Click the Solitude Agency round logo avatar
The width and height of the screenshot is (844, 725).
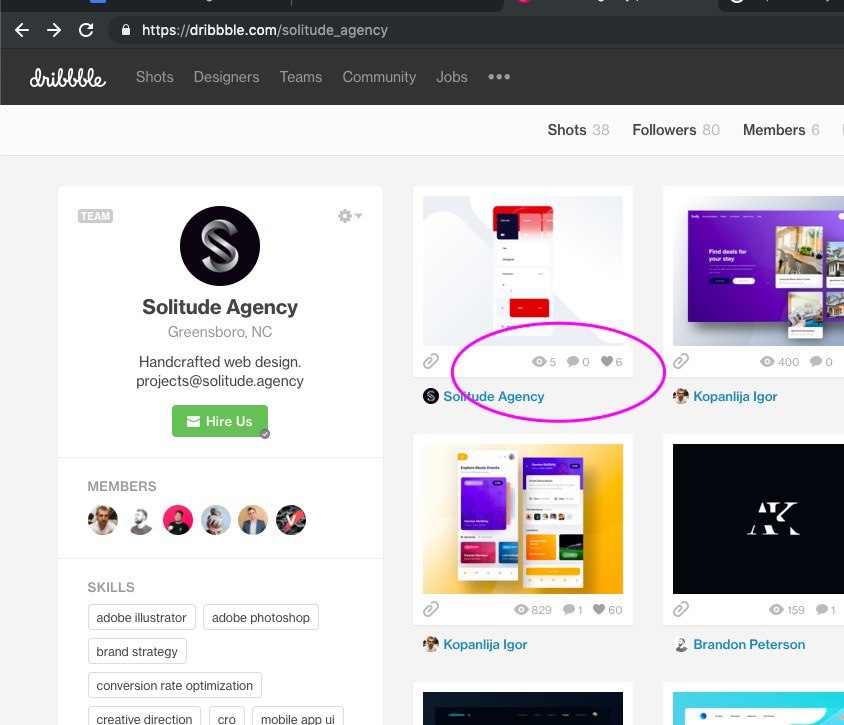pyautogui.click(x=220, y=246)
